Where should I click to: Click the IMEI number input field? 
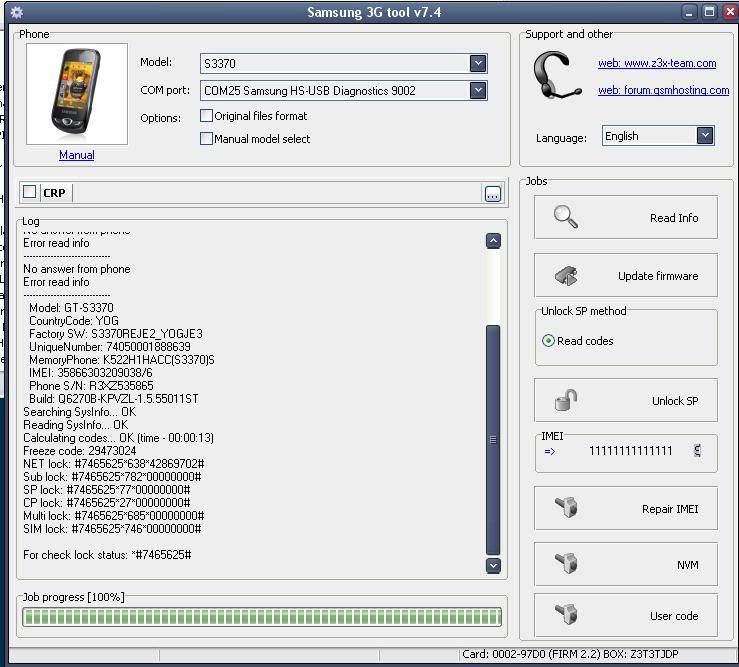coord(631,451)
